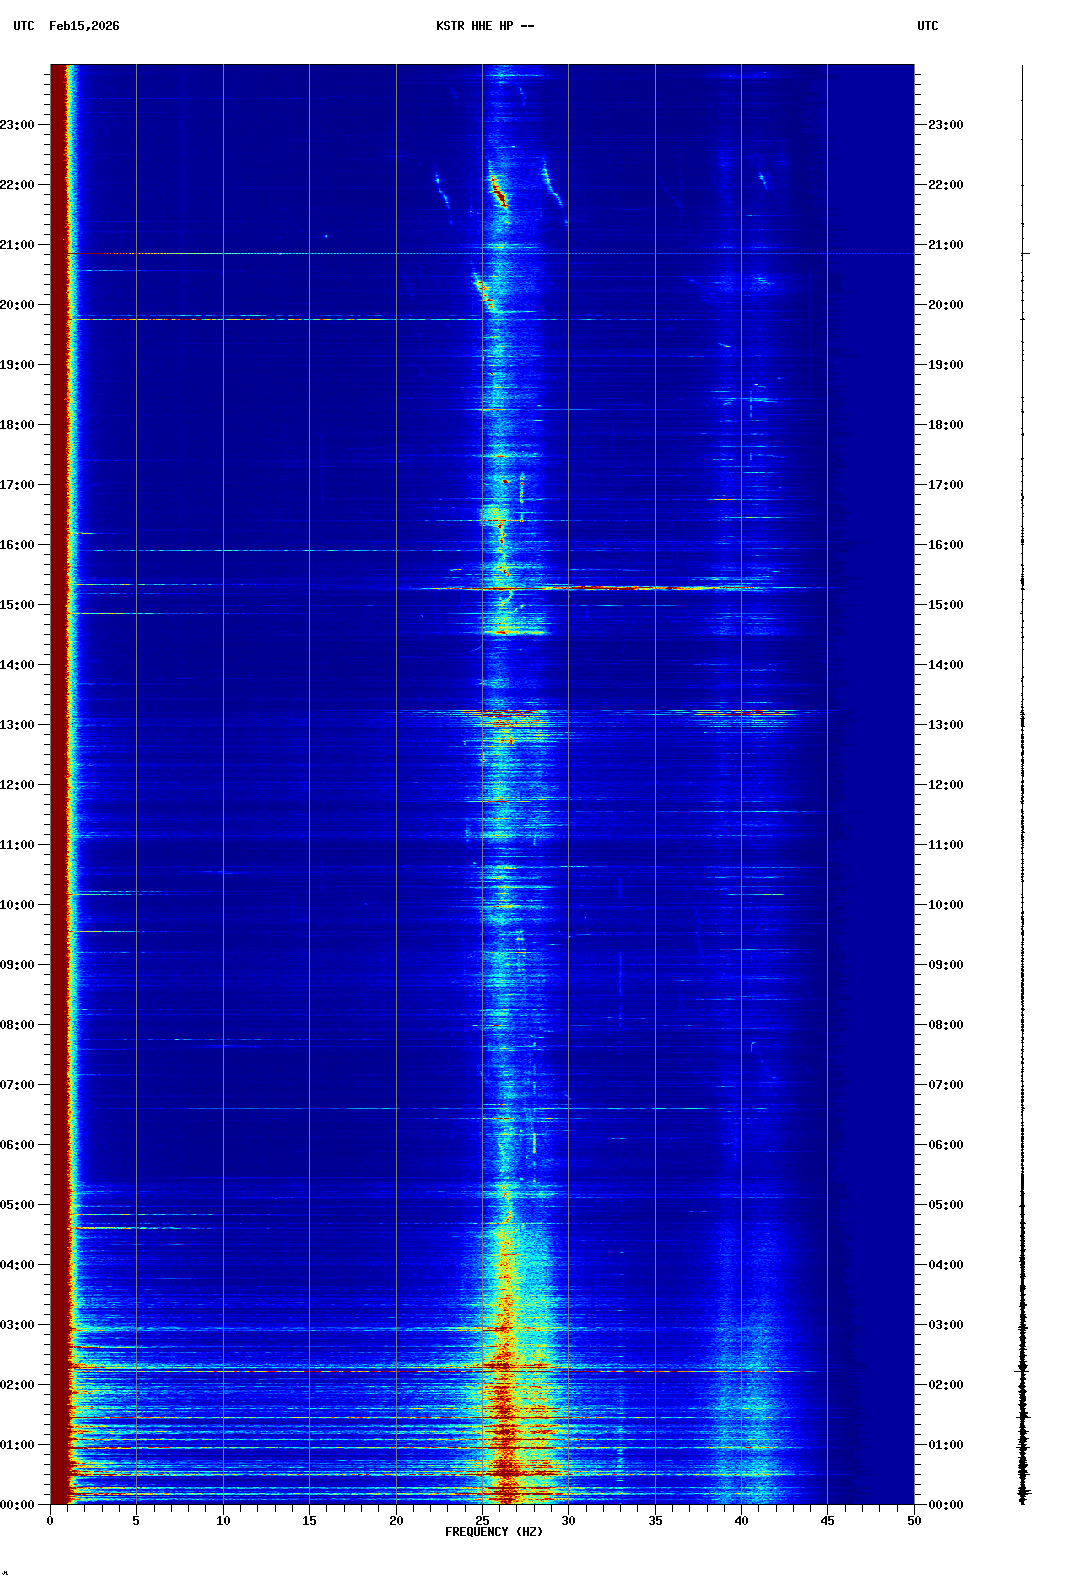The height and width of the screenshot is (1584, 1066).
Task: Select the 05:00 marker on left axis
Action: click(18, 1205)
